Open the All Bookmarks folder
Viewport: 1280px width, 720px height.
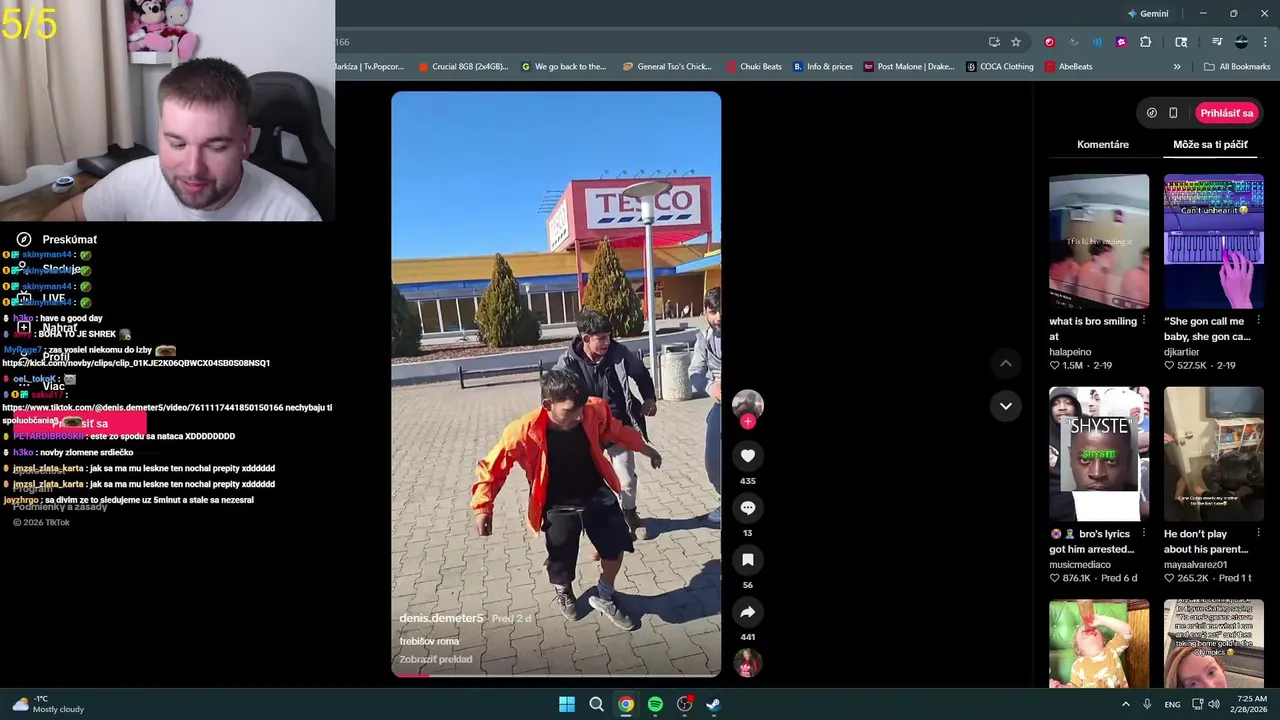pos(1237,67)
